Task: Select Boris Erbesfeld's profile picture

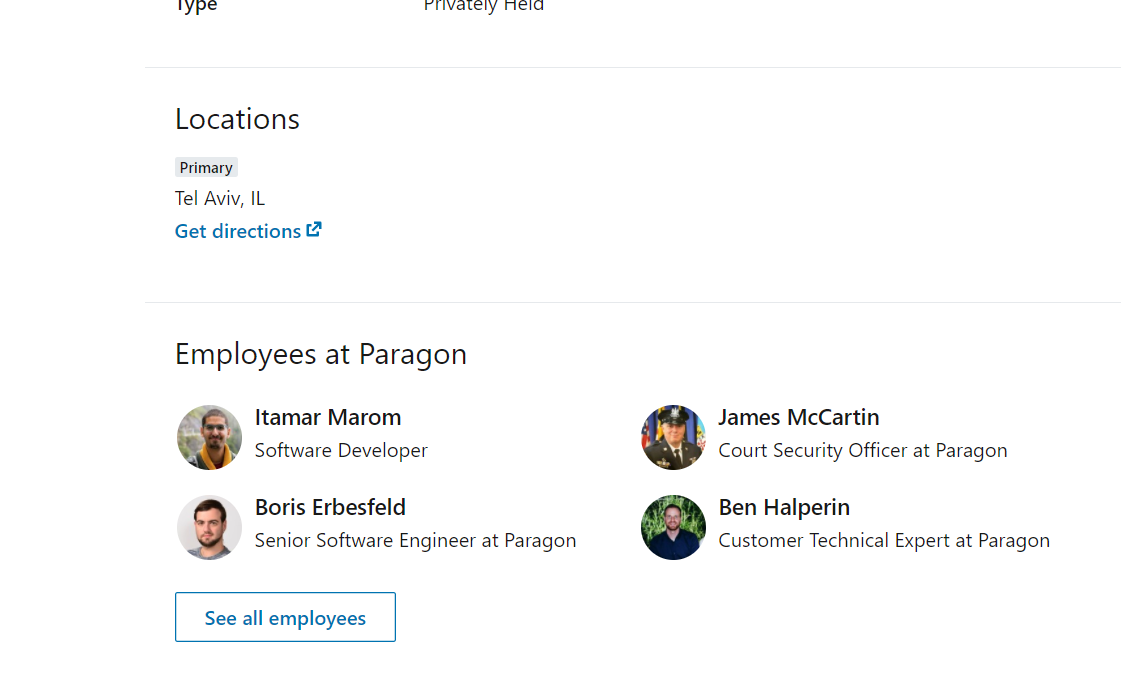Action: (x=209, y=527)
